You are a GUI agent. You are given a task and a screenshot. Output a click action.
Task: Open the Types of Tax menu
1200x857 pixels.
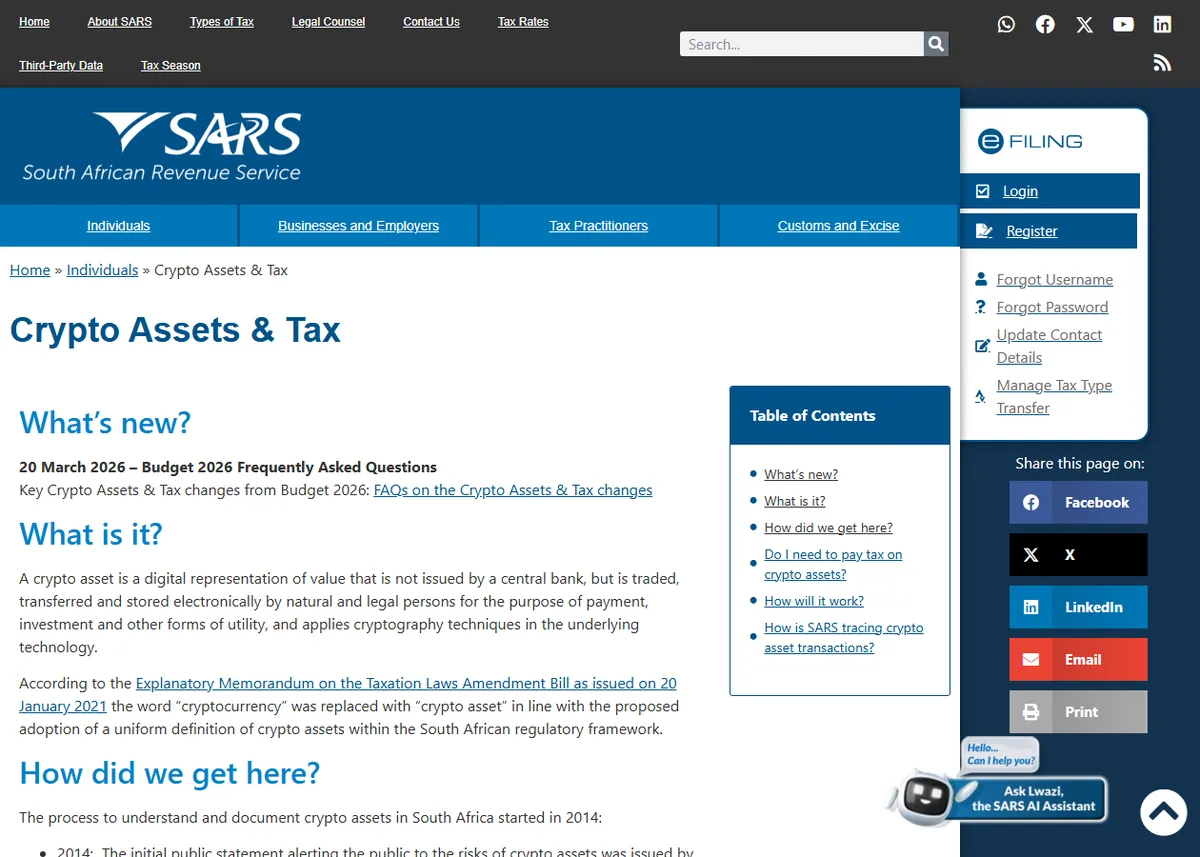click(x=222, y=22)
